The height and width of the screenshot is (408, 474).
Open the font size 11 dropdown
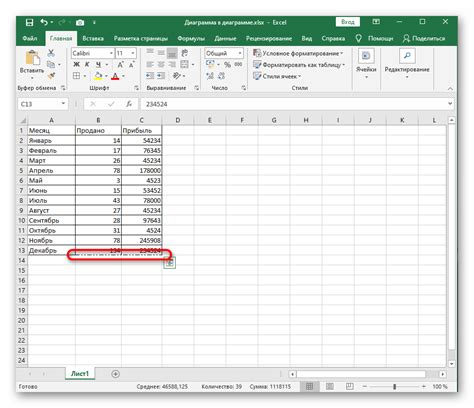click(133, 53)
